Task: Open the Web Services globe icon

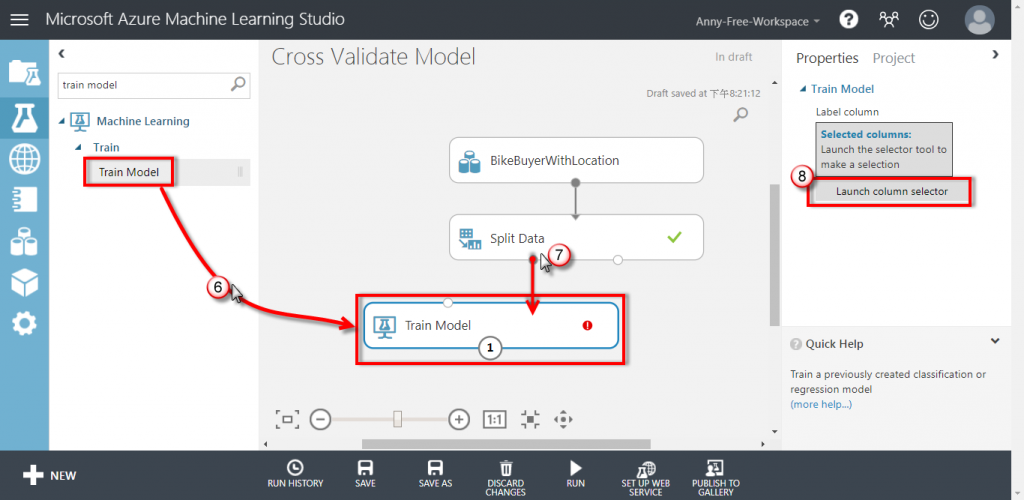Action: (x=24, y=159)
